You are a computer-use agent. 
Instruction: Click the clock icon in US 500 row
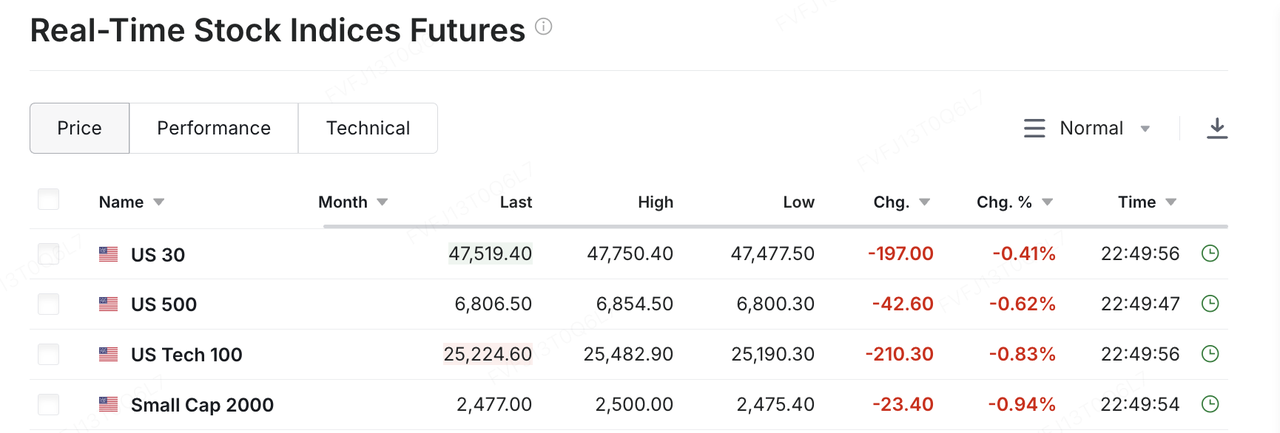[1210, 304]
